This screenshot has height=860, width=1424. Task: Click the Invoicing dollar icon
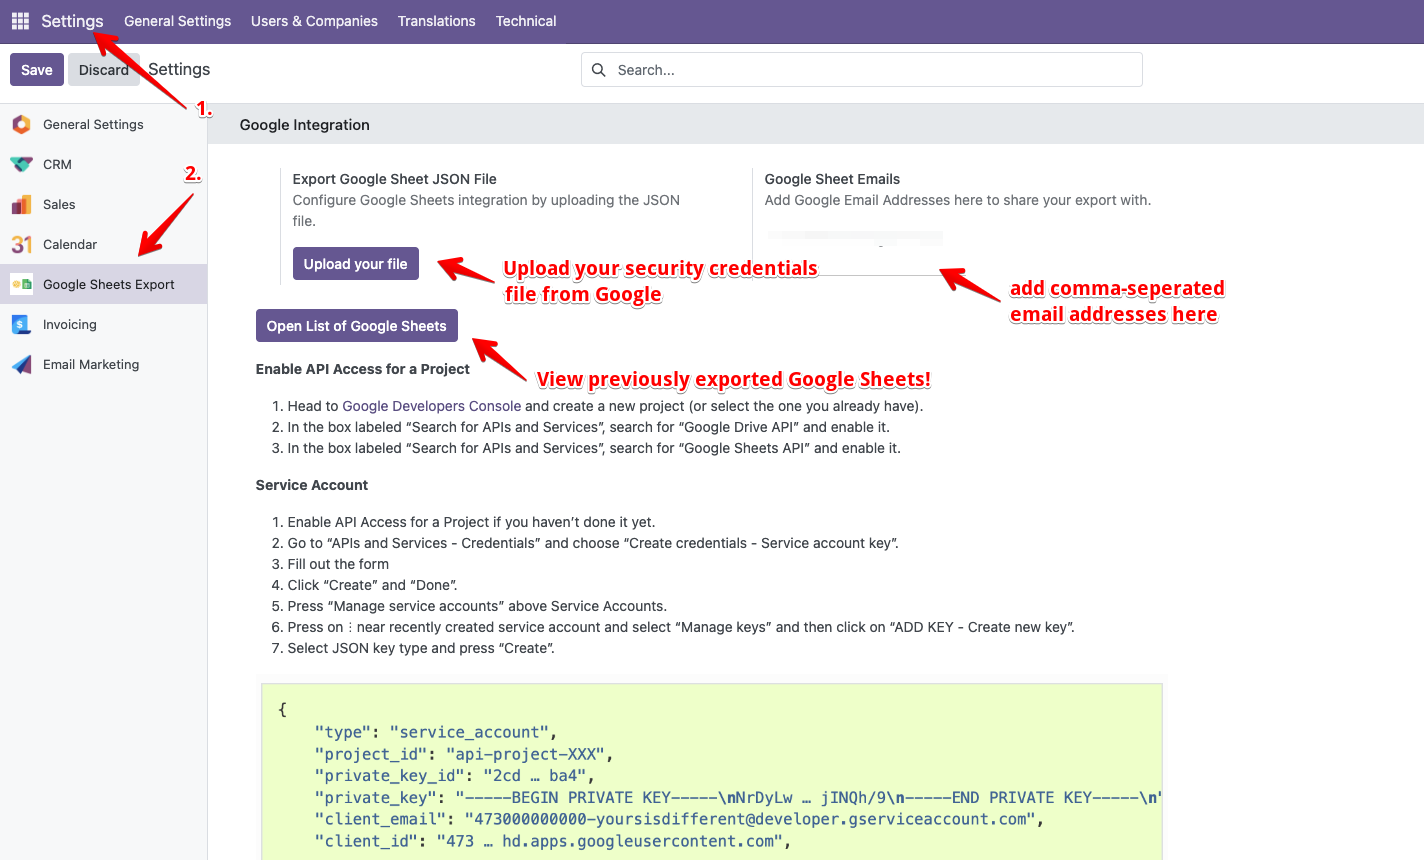(21, 325)
